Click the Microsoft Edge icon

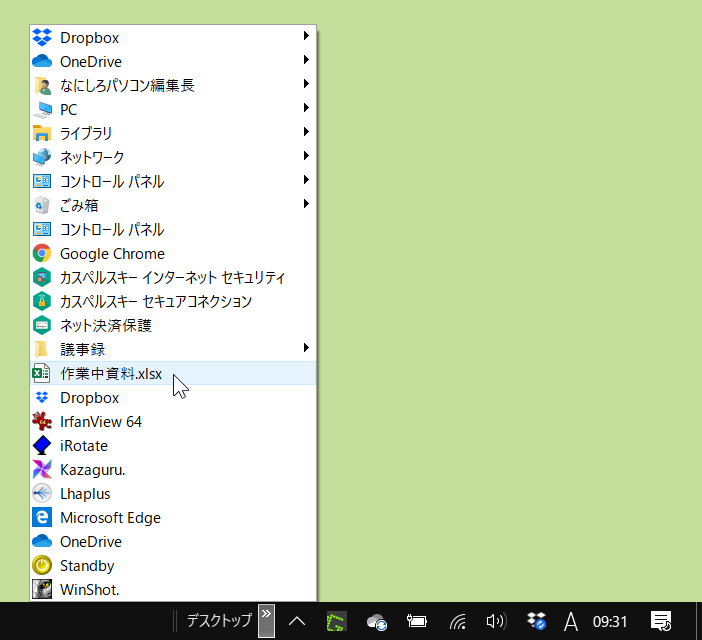pyautogui.click(x=42, y=518)
